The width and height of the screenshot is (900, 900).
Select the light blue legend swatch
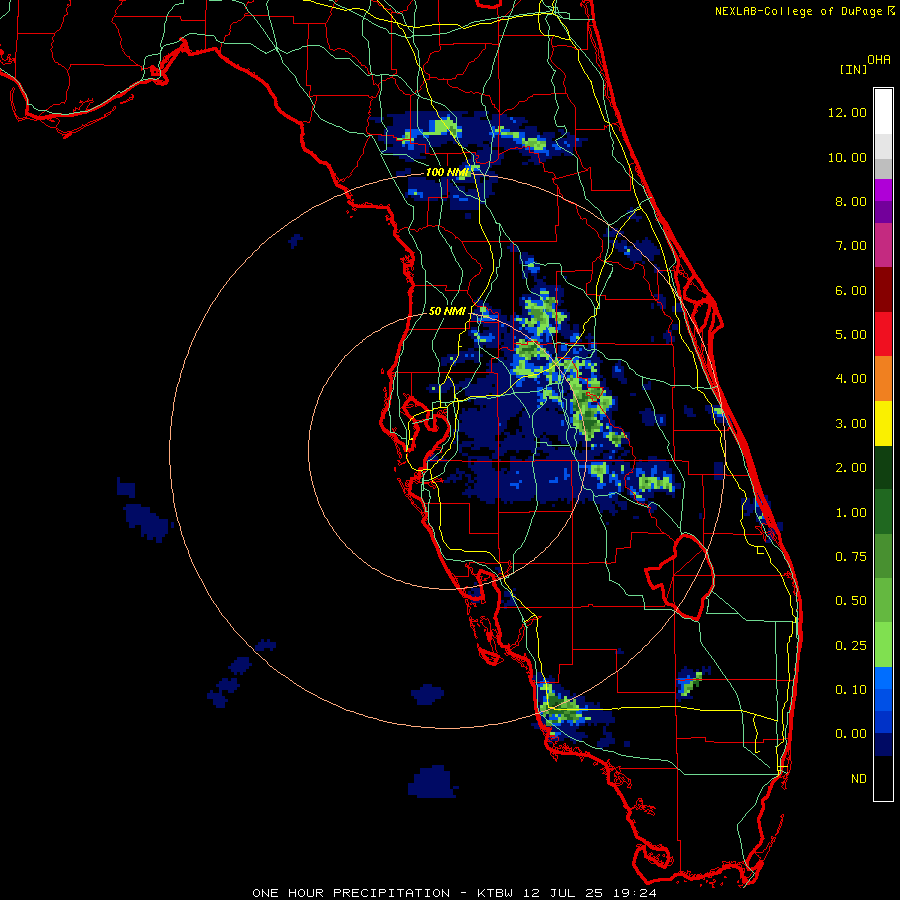[x=883, y=678]
